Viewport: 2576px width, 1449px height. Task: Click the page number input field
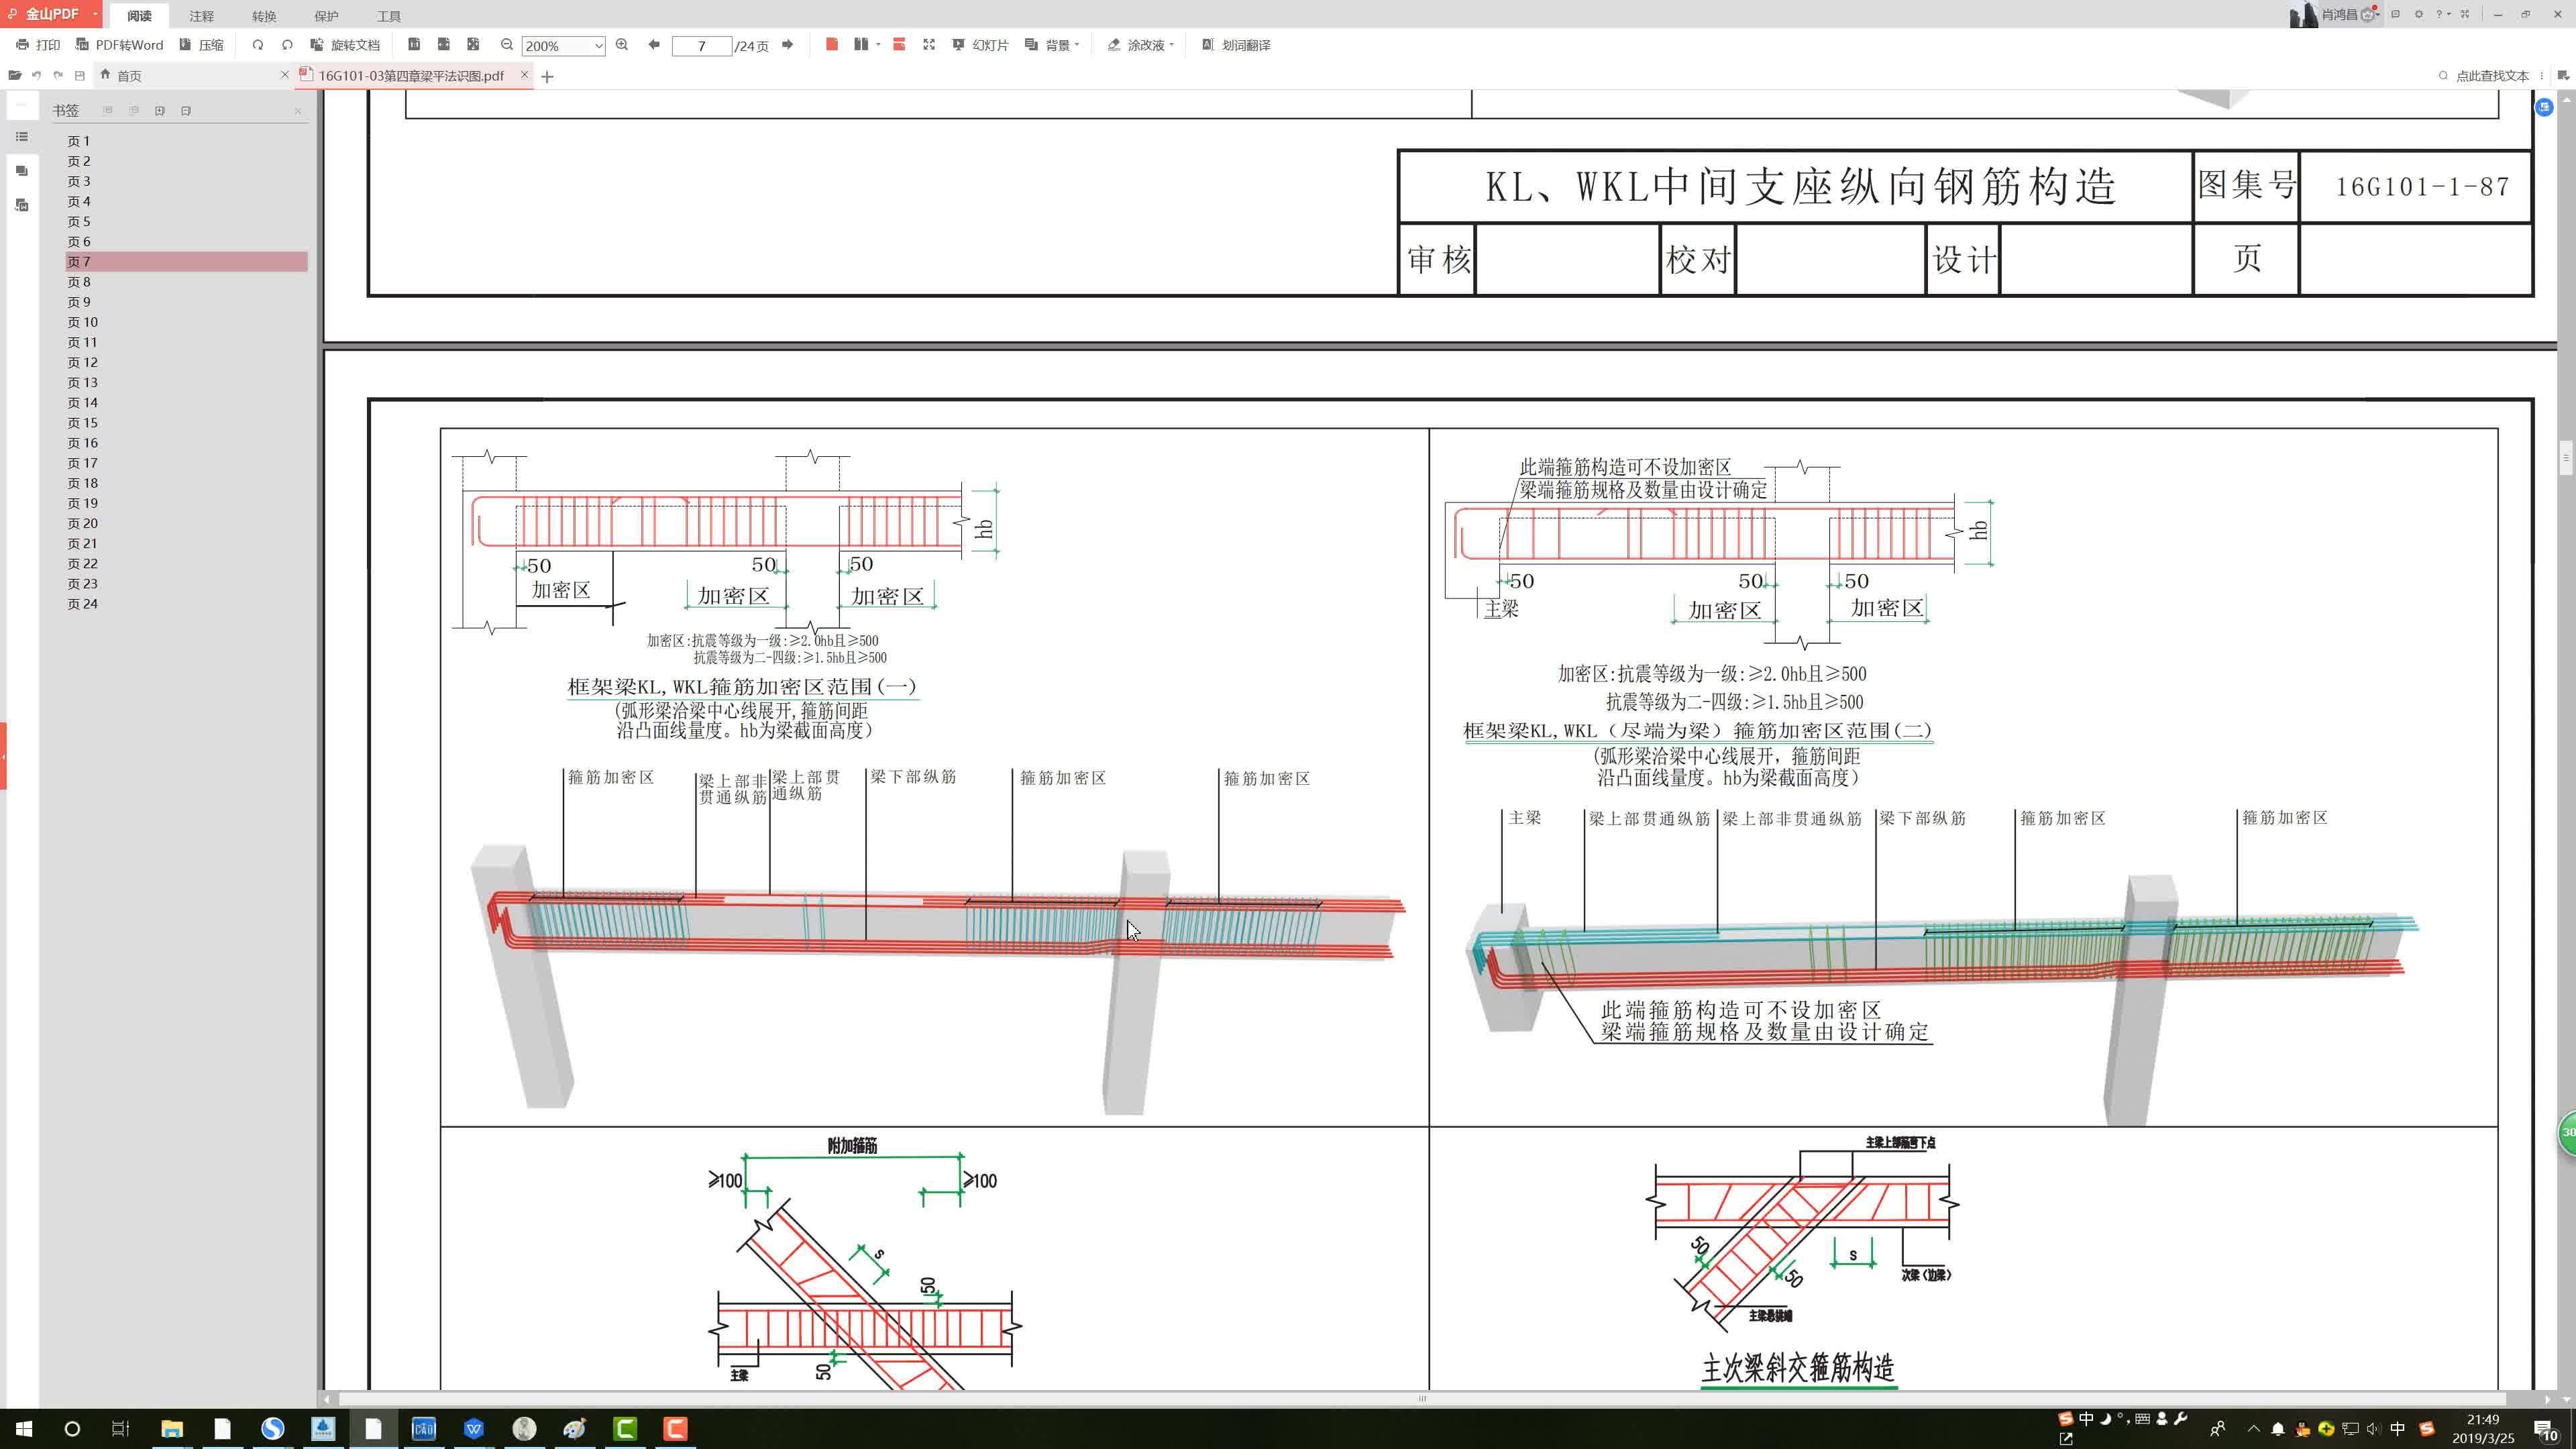pos(701,46)
